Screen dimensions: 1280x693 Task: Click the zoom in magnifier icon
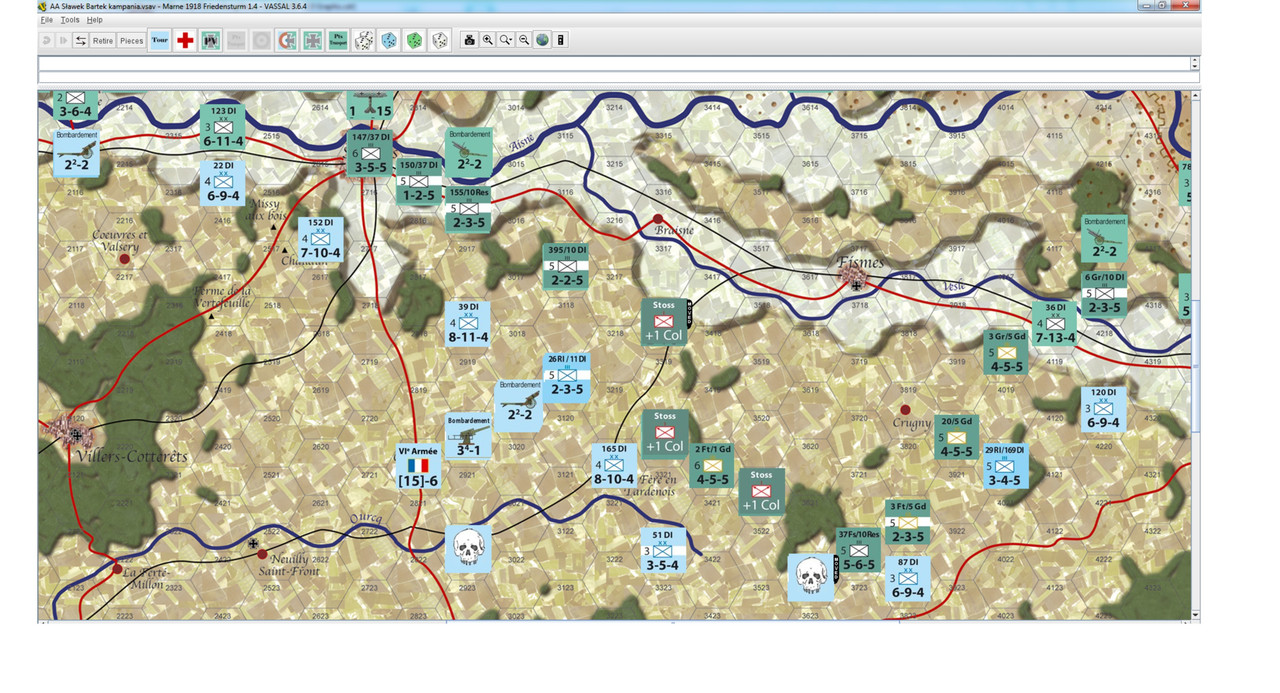[x=488, y=40]
